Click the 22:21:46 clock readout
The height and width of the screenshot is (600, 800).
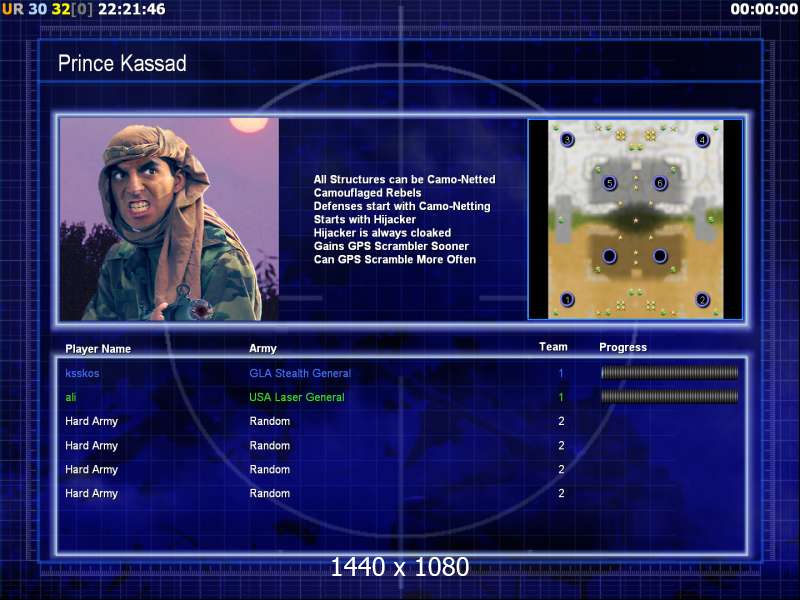pos(132,9)
